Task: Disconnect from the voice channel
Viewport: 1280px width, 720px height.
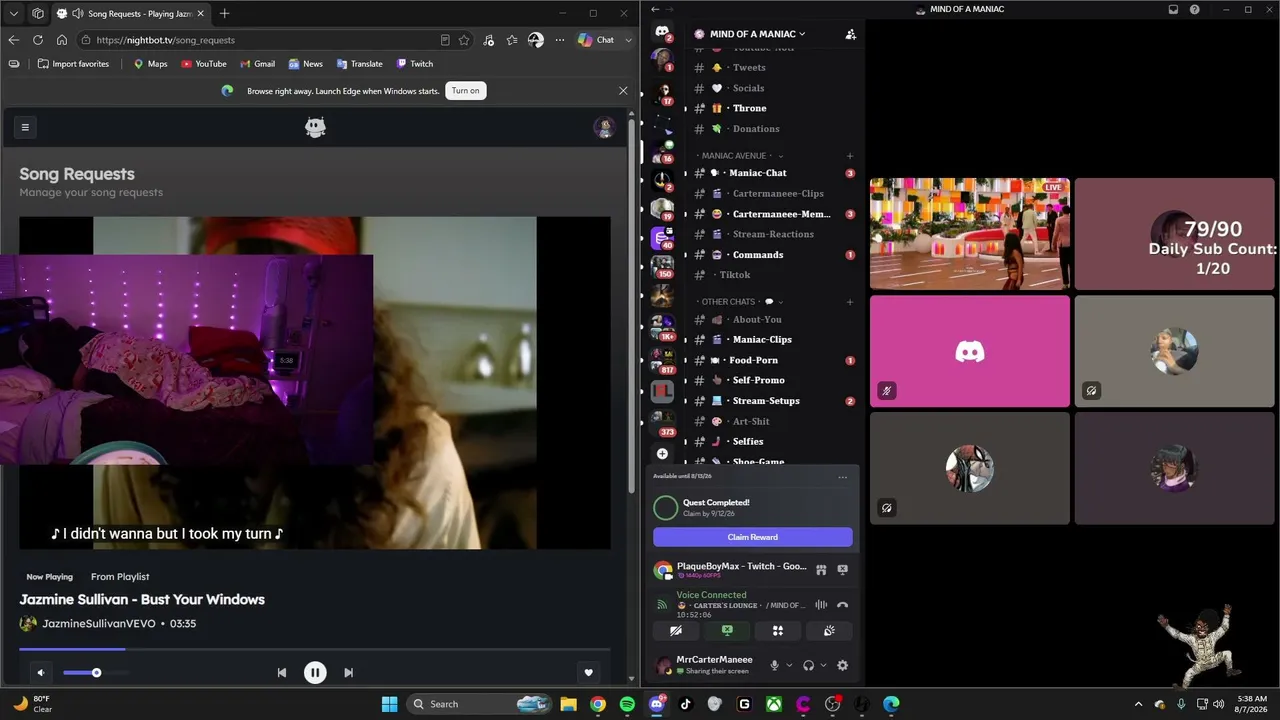Action: pyautogui.click(x=842, y=605)
